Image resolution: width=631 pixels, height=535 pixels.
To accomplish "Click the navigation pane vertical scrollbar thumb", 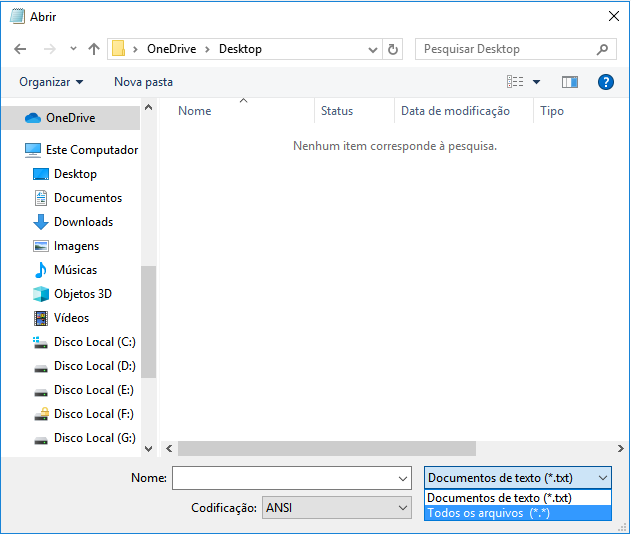I will (x=148, y=322).
